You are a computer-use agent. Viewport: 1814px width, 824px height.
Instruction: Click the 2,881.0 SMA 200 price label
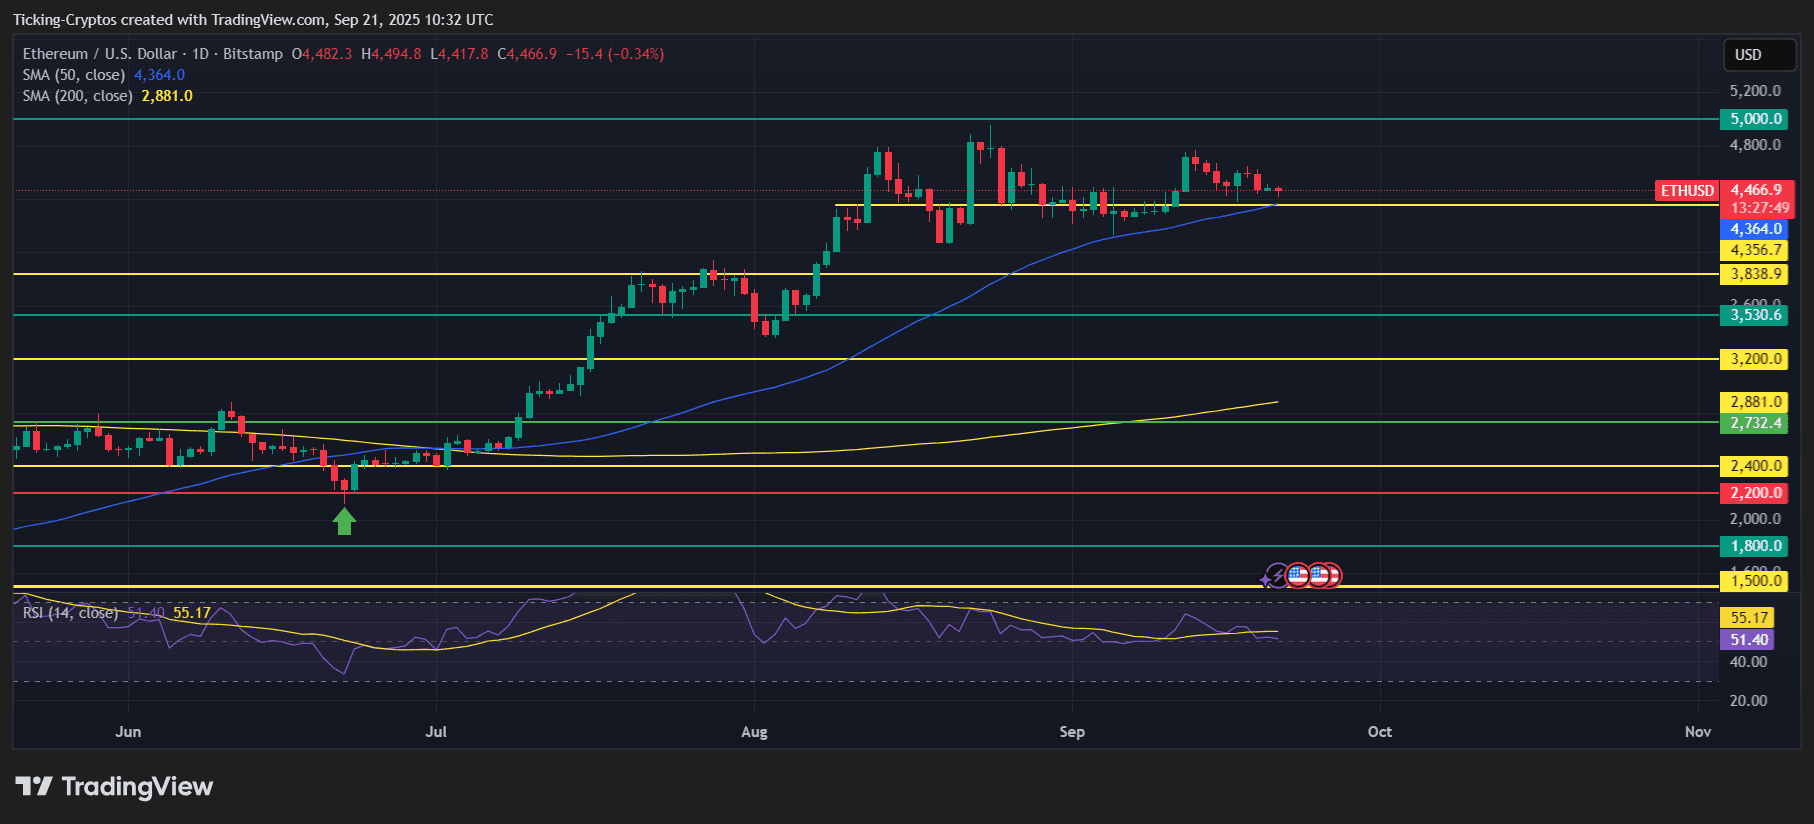(x=1755, y=402)
